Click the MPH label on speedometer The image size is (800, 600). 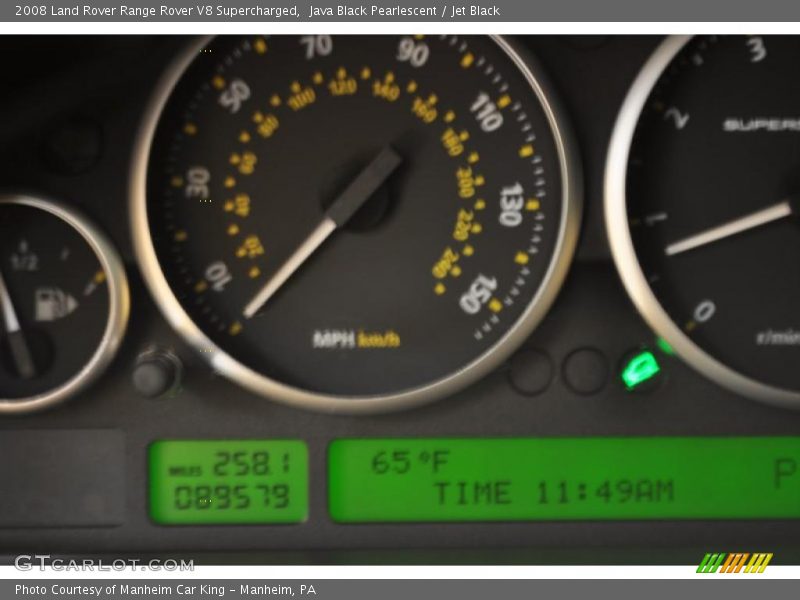point(334,339)
